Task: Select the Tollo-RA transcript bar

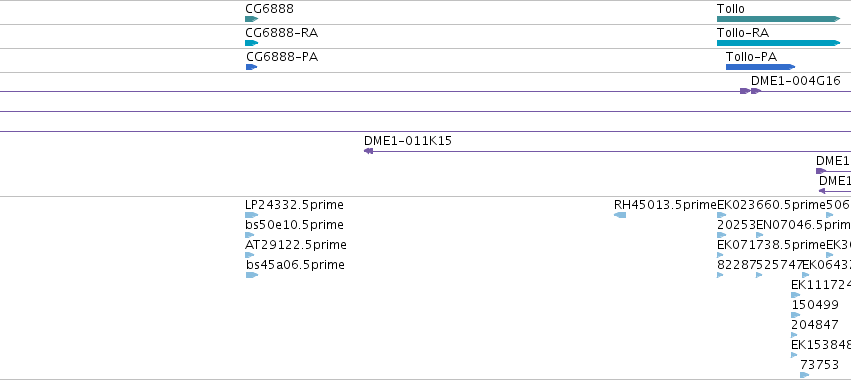Action: [x=778, y=43]
